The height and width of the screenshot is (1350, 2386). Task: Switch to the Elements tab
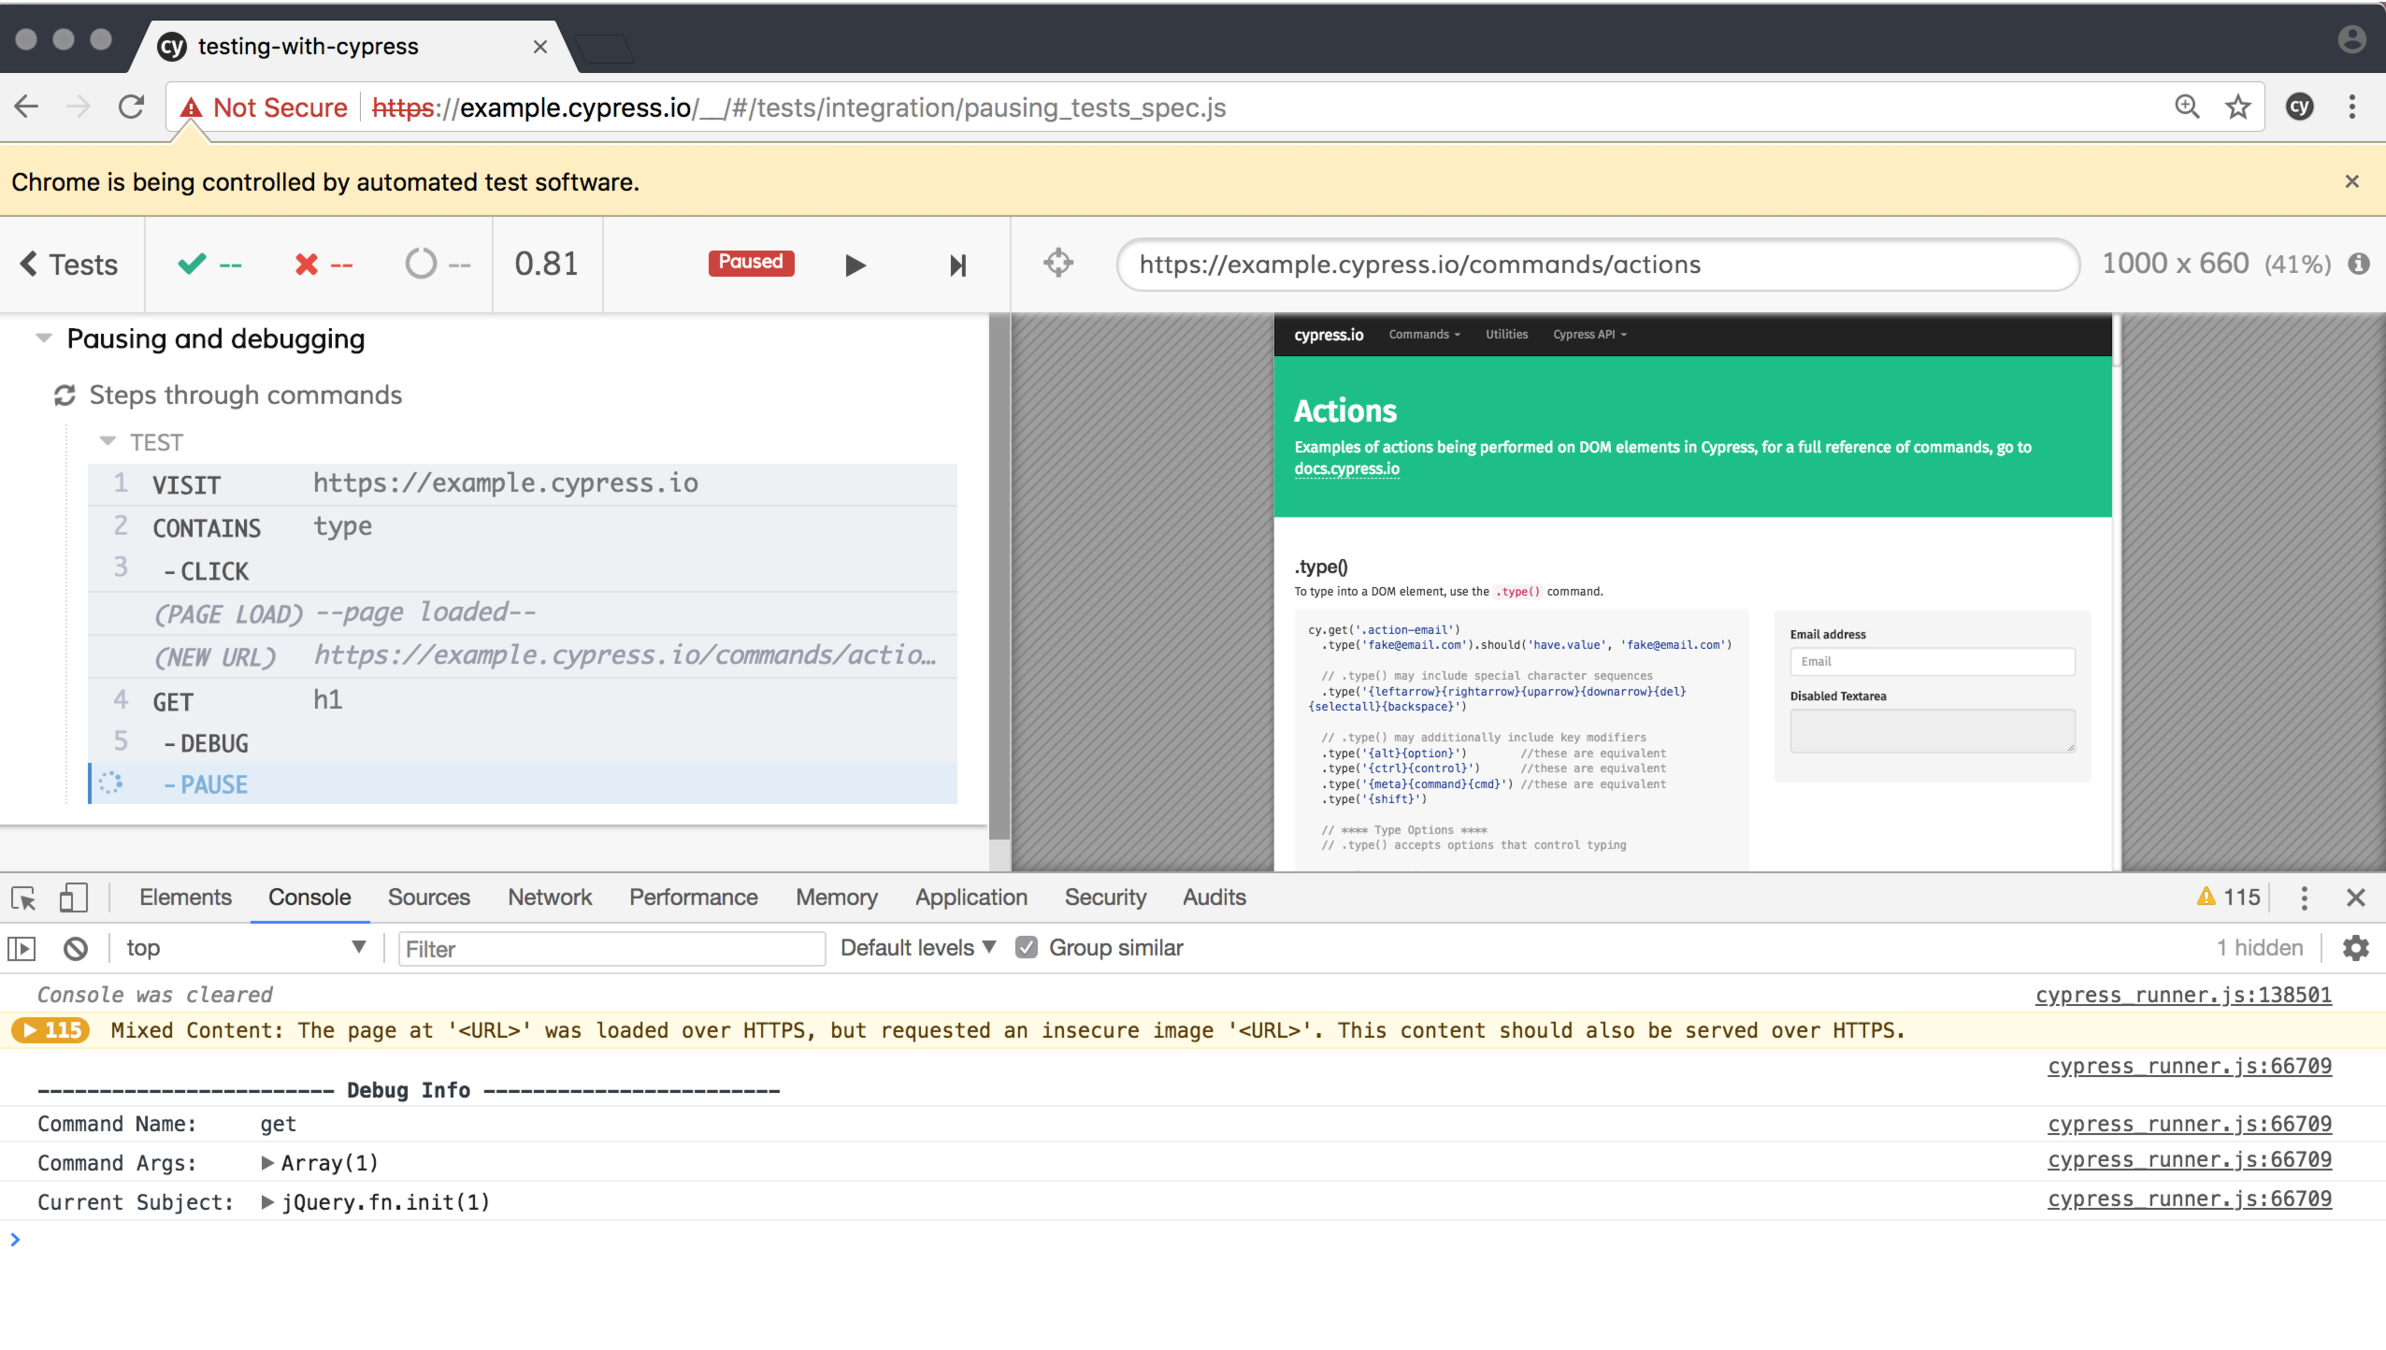click(185, 897)
